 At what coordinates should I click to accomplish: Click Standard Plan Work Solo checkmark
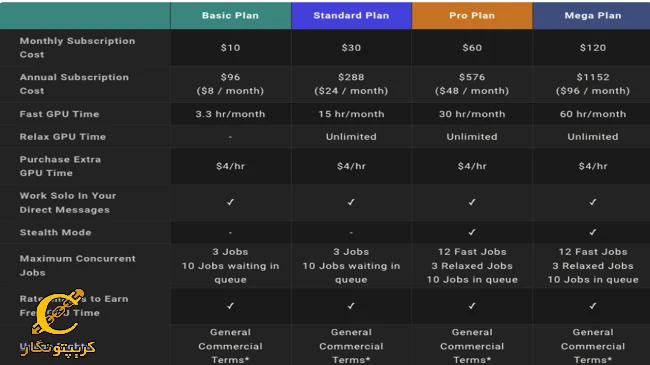tap(351, 202)
